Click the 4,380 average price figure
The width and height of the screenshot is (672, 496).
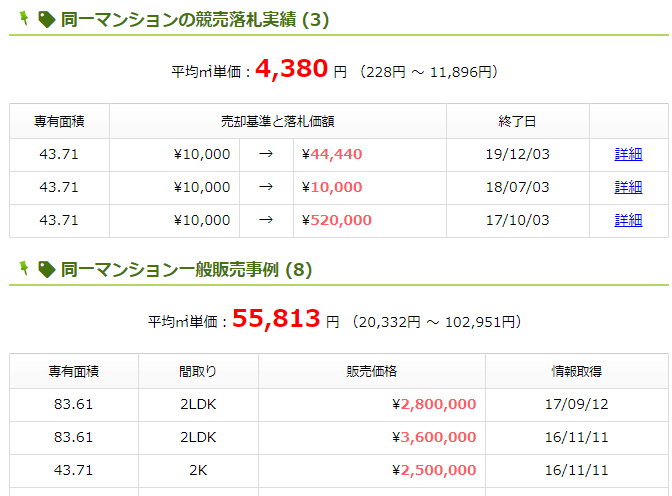(x=292, y=69)
